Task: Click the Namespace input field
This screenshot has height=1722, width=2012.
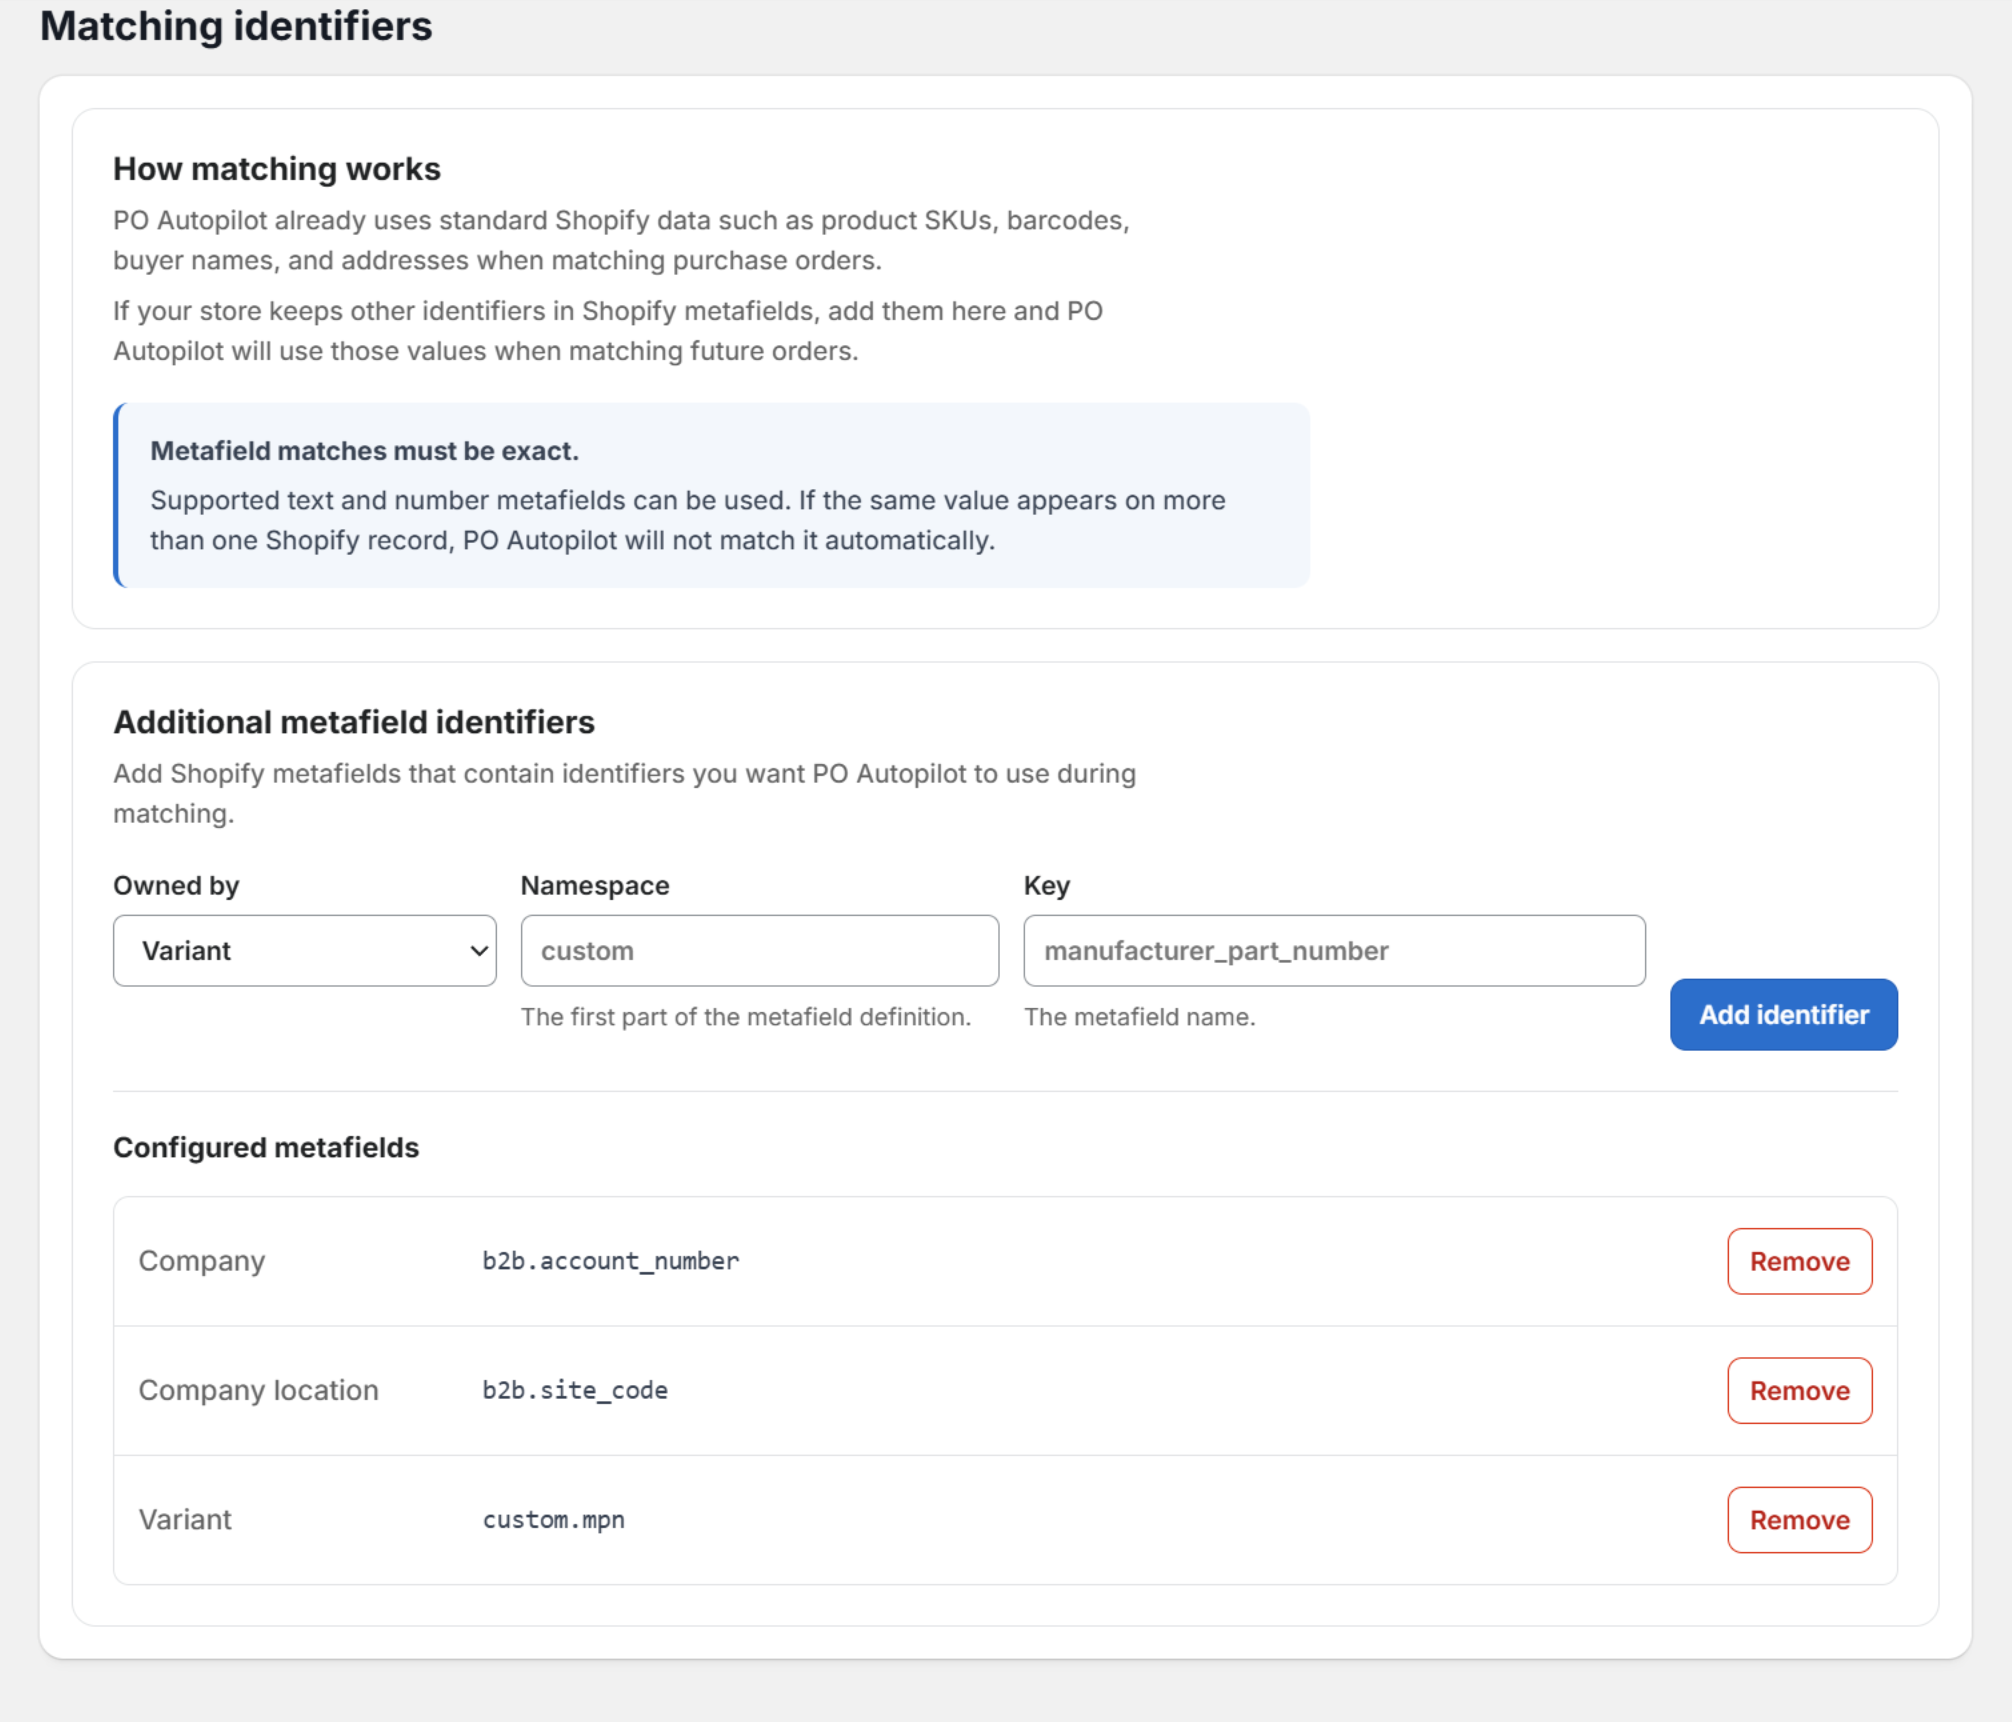Action: pyautogui.click(x=759, y=950)
